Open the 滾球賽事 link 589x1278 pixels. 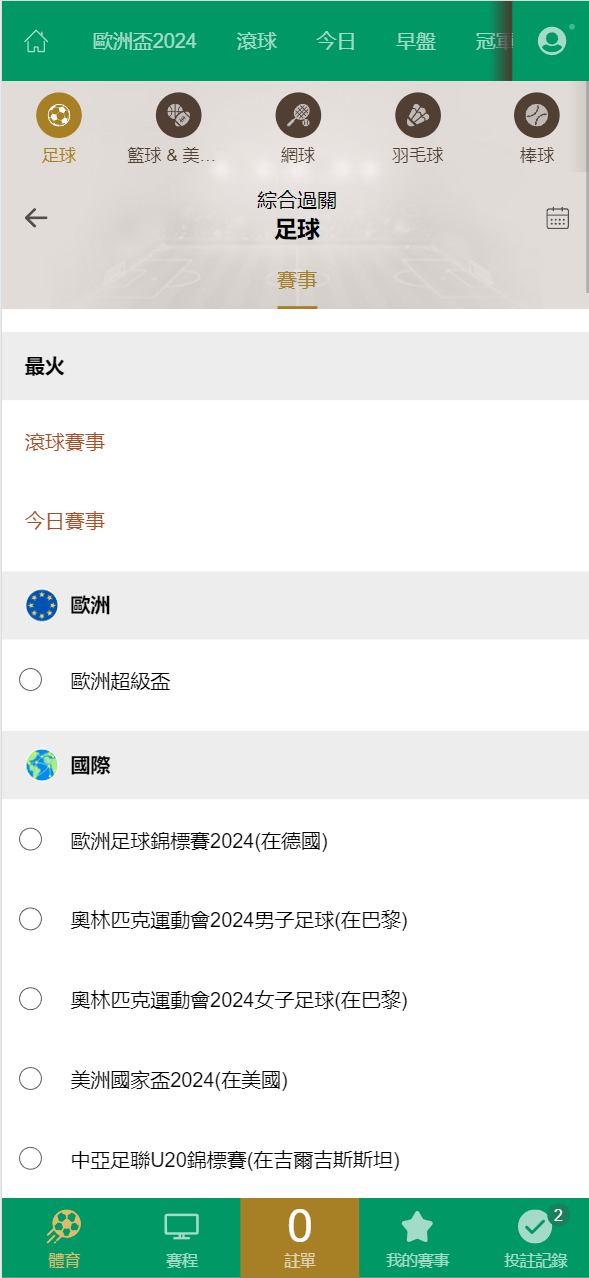tap(65, 442)
